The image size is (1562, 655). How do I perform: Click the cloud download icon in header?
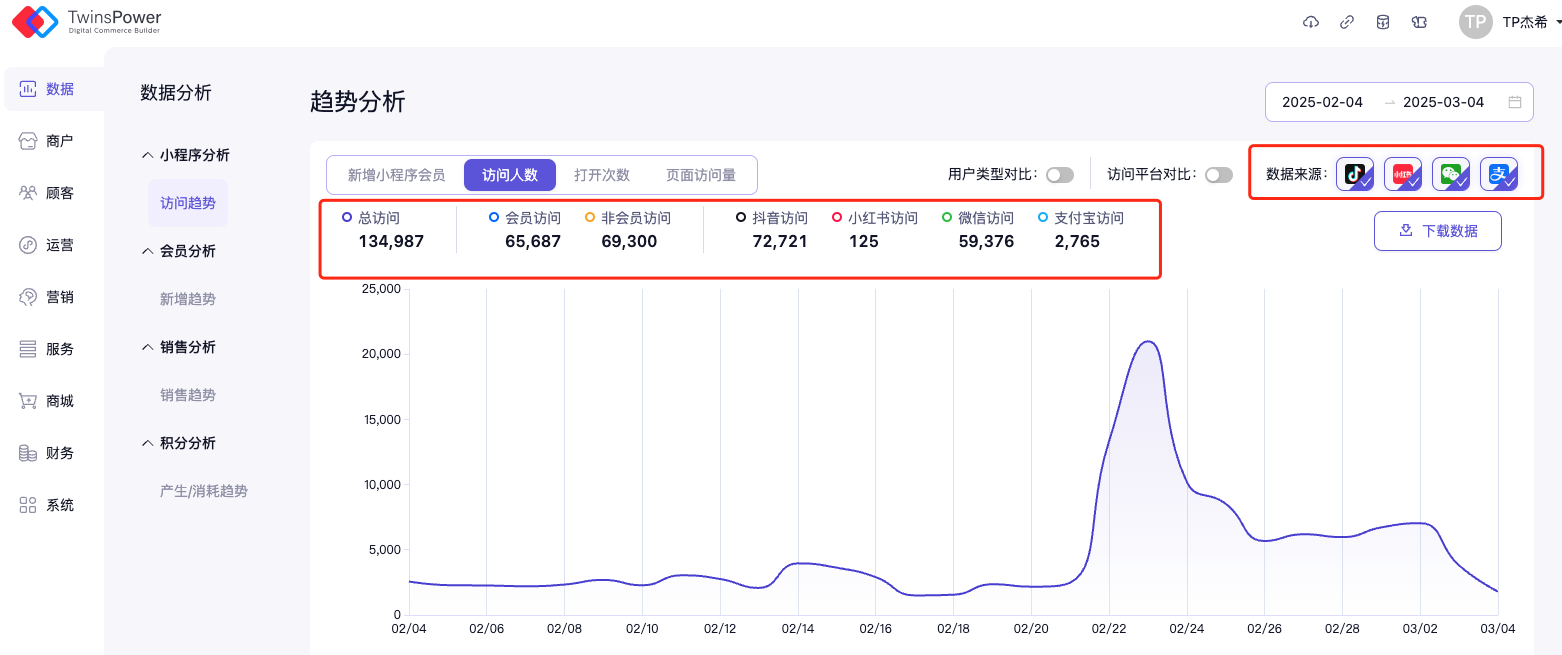(x=1311, y=22)
